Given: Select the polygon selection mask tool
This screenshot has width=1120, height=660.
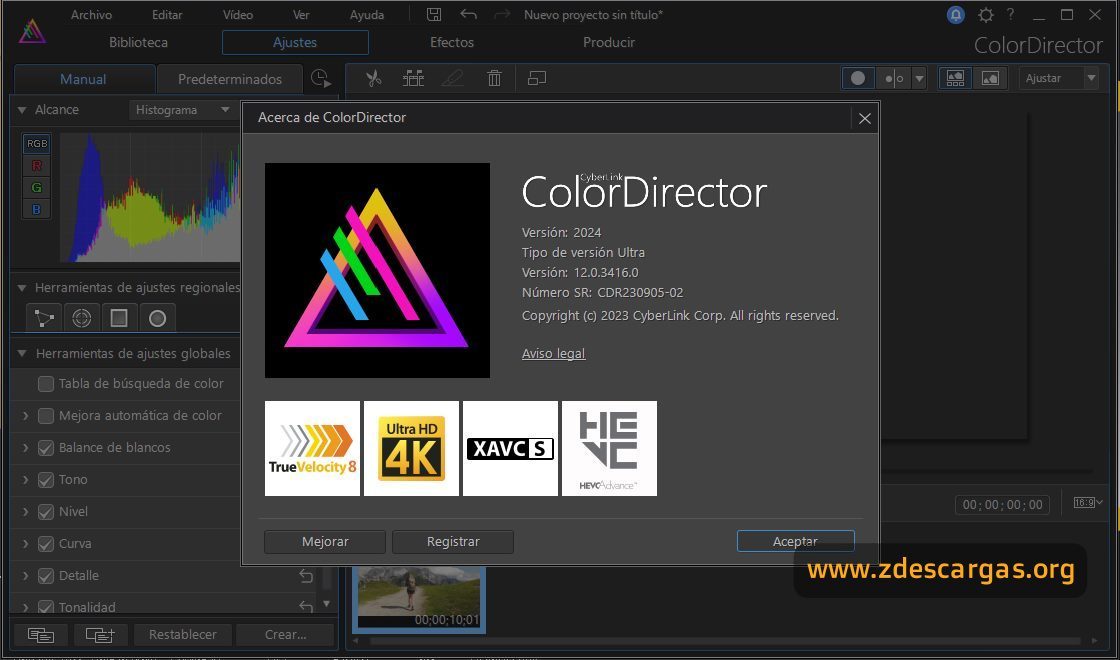Looking at the screenshot, I should pos(44,318).
